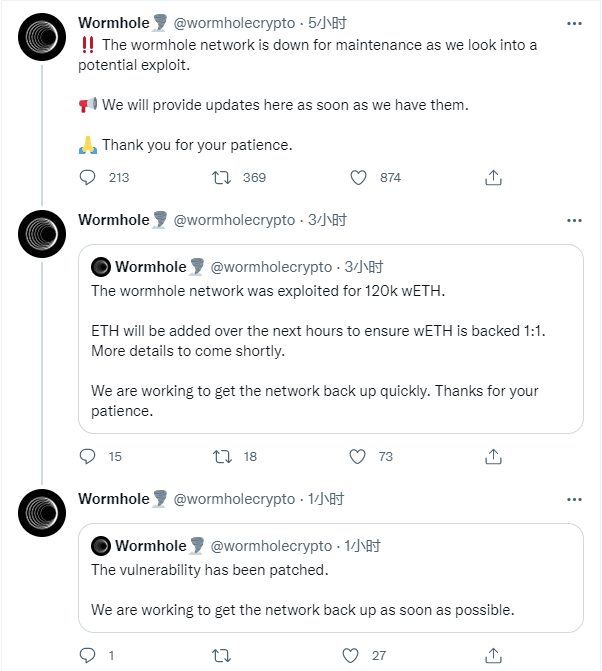Click @wormholecrypto handle in first tweet
The height and width of the screenshot is (671, 602).
(x=235, y=22)
